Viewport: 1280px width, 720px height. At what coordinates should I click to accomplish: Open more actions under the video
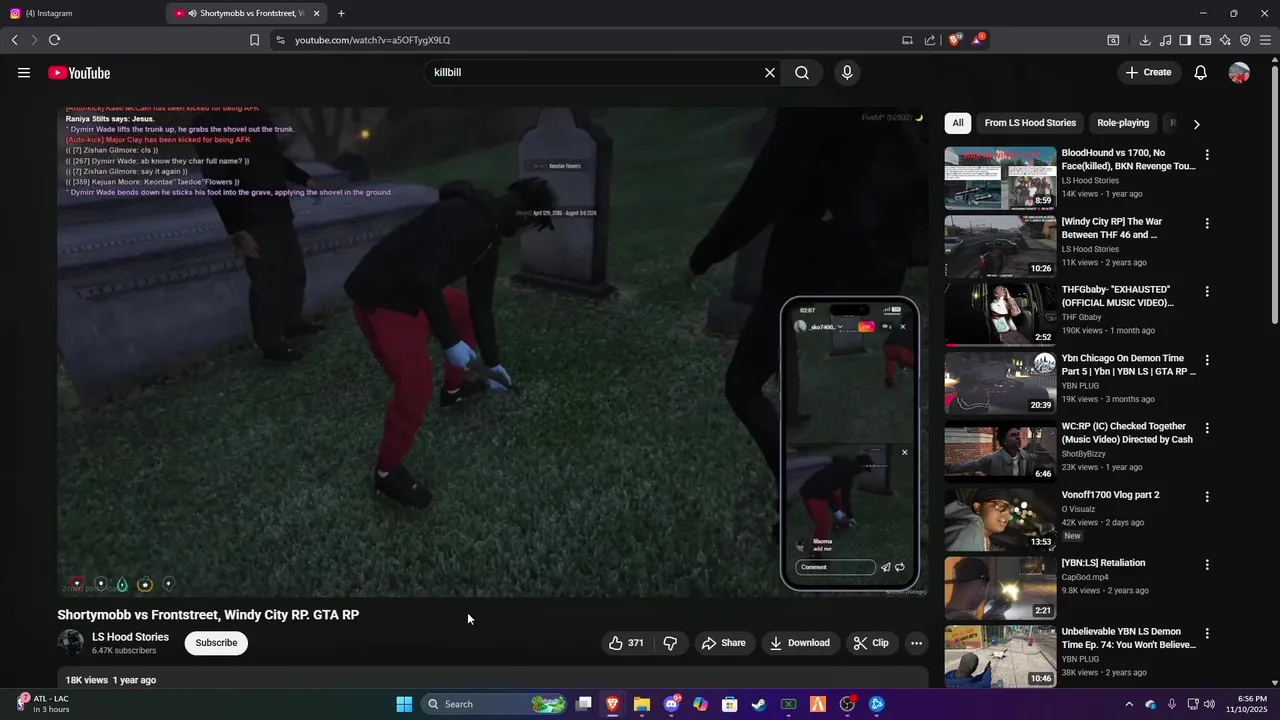916,643
